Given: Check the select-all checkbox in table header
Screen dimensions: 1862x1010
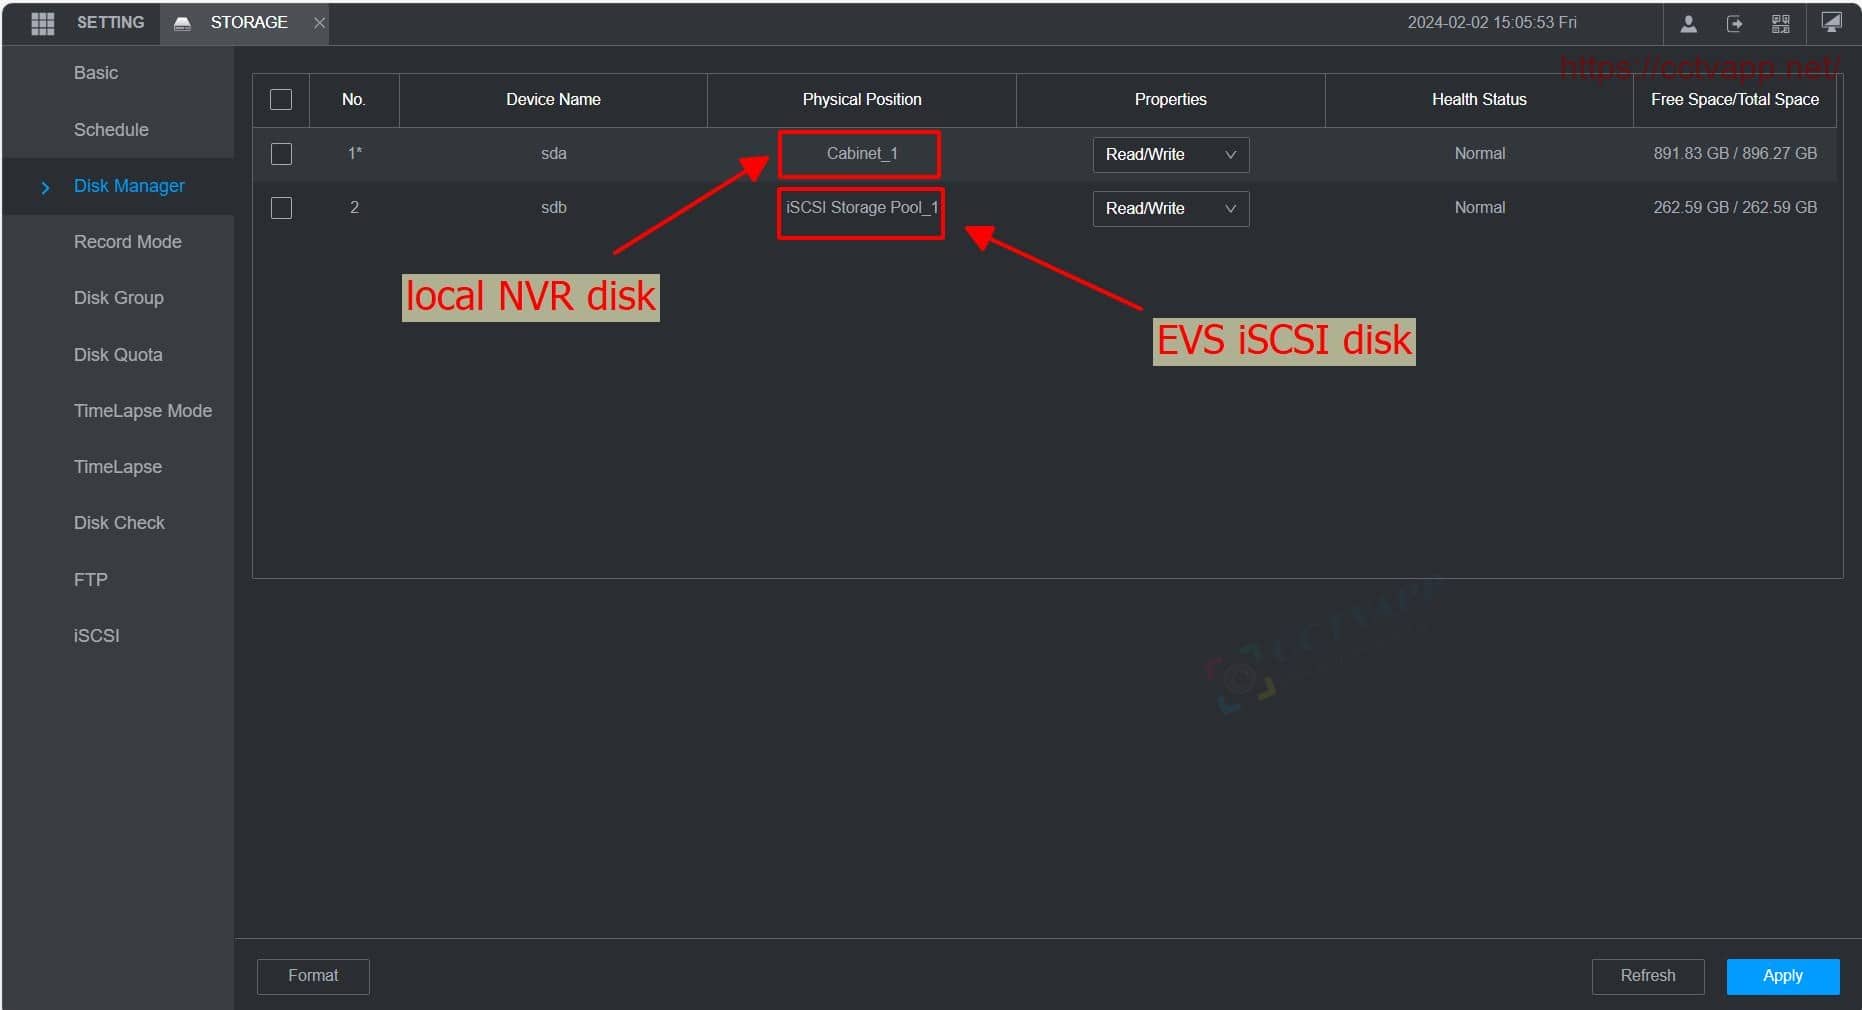Looking at the screenshot, I should pyautogui.click(x=281, y=100).
